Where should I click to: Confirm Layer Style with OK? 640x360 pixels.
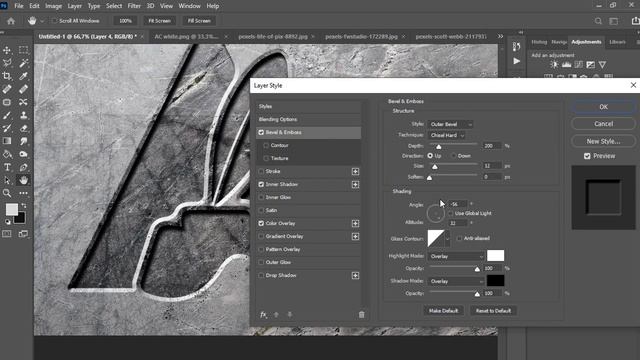click(603, 107)
